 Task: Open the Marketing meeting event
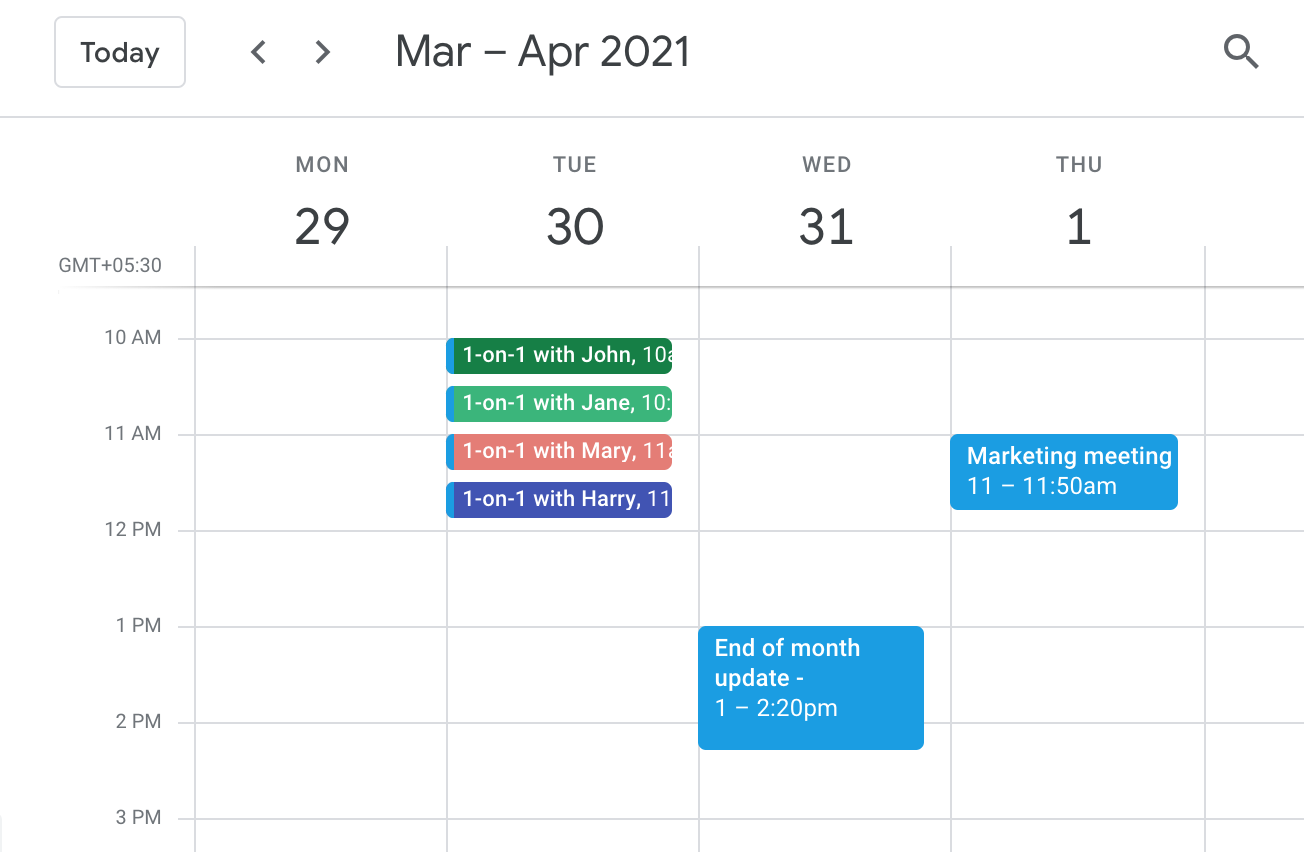tap(1064, 471)
